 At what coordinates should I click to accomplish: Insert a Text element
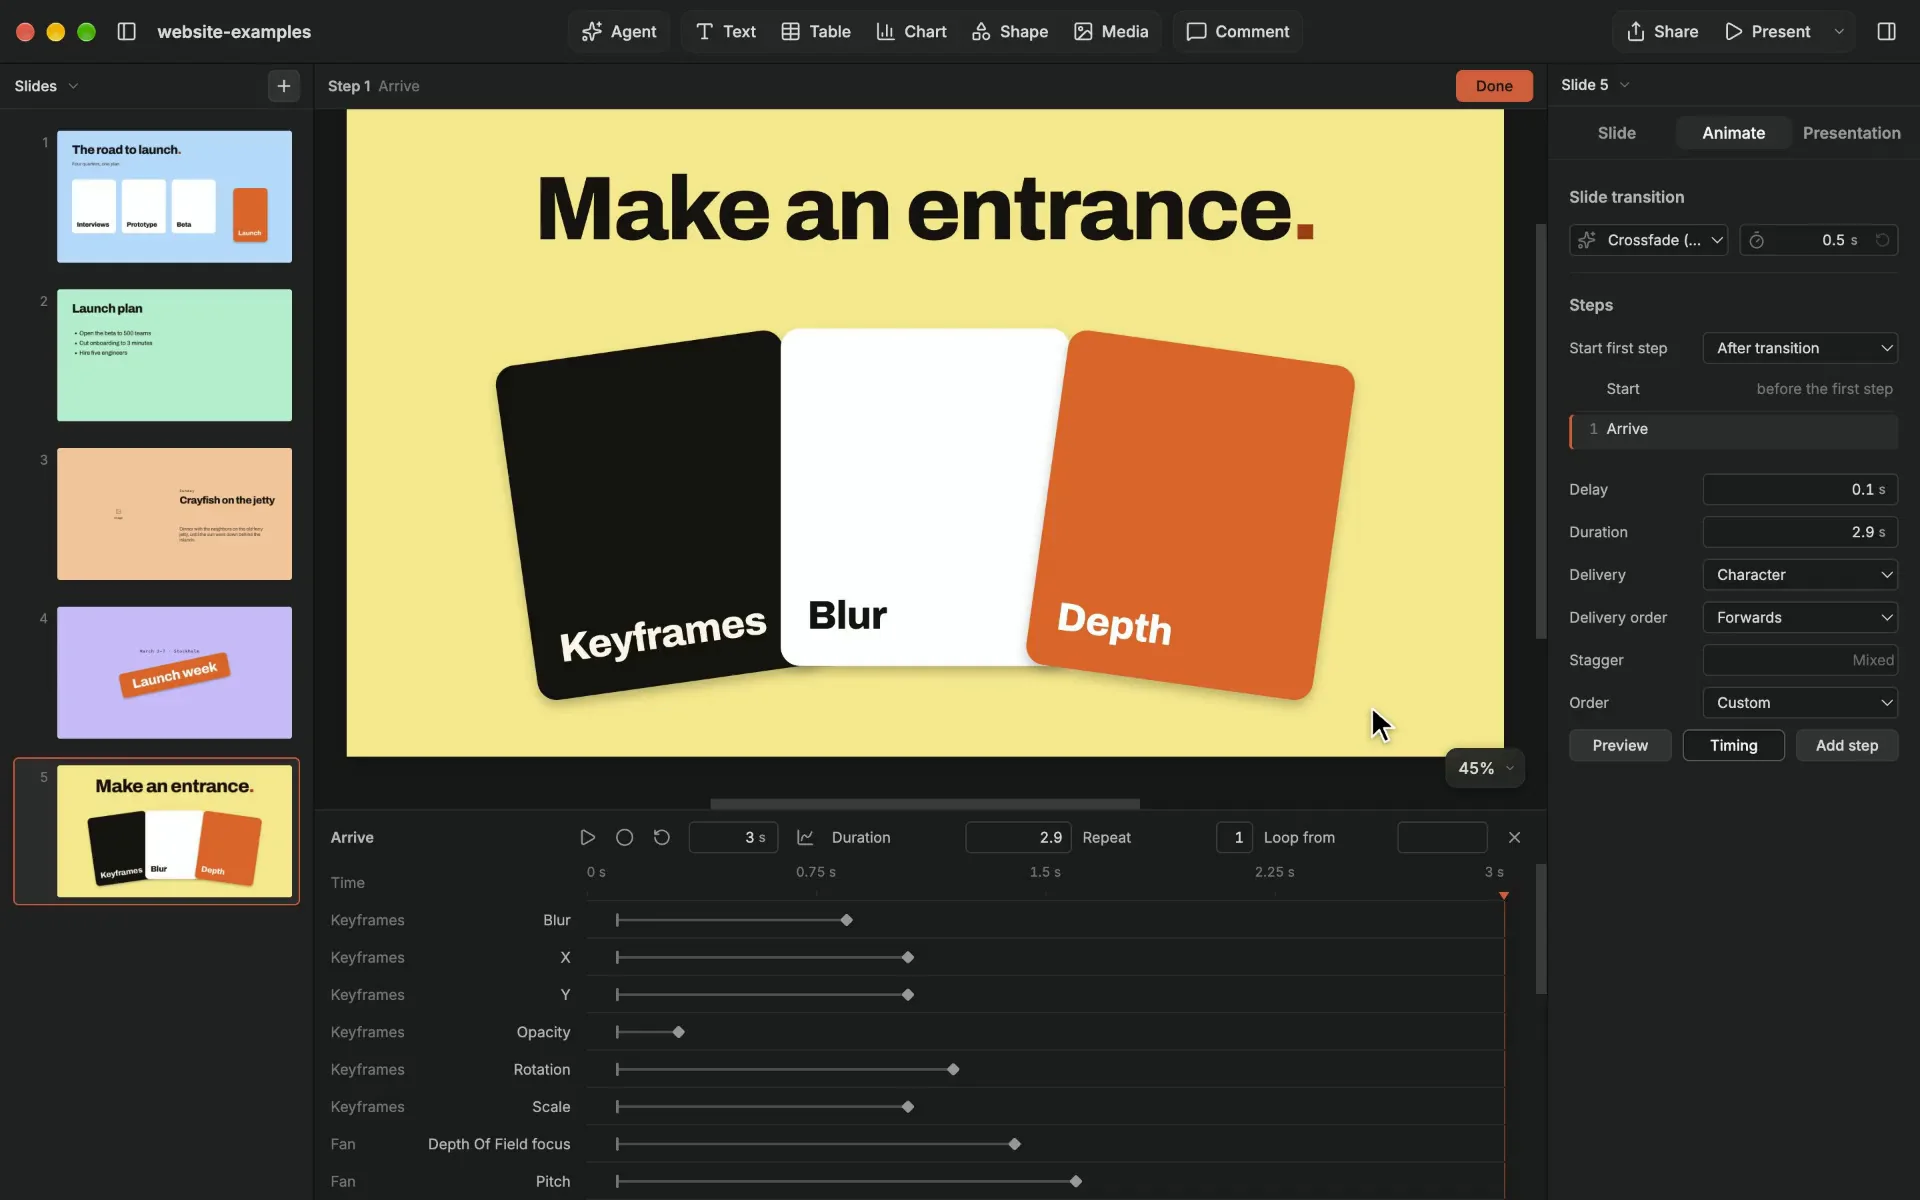726,31
